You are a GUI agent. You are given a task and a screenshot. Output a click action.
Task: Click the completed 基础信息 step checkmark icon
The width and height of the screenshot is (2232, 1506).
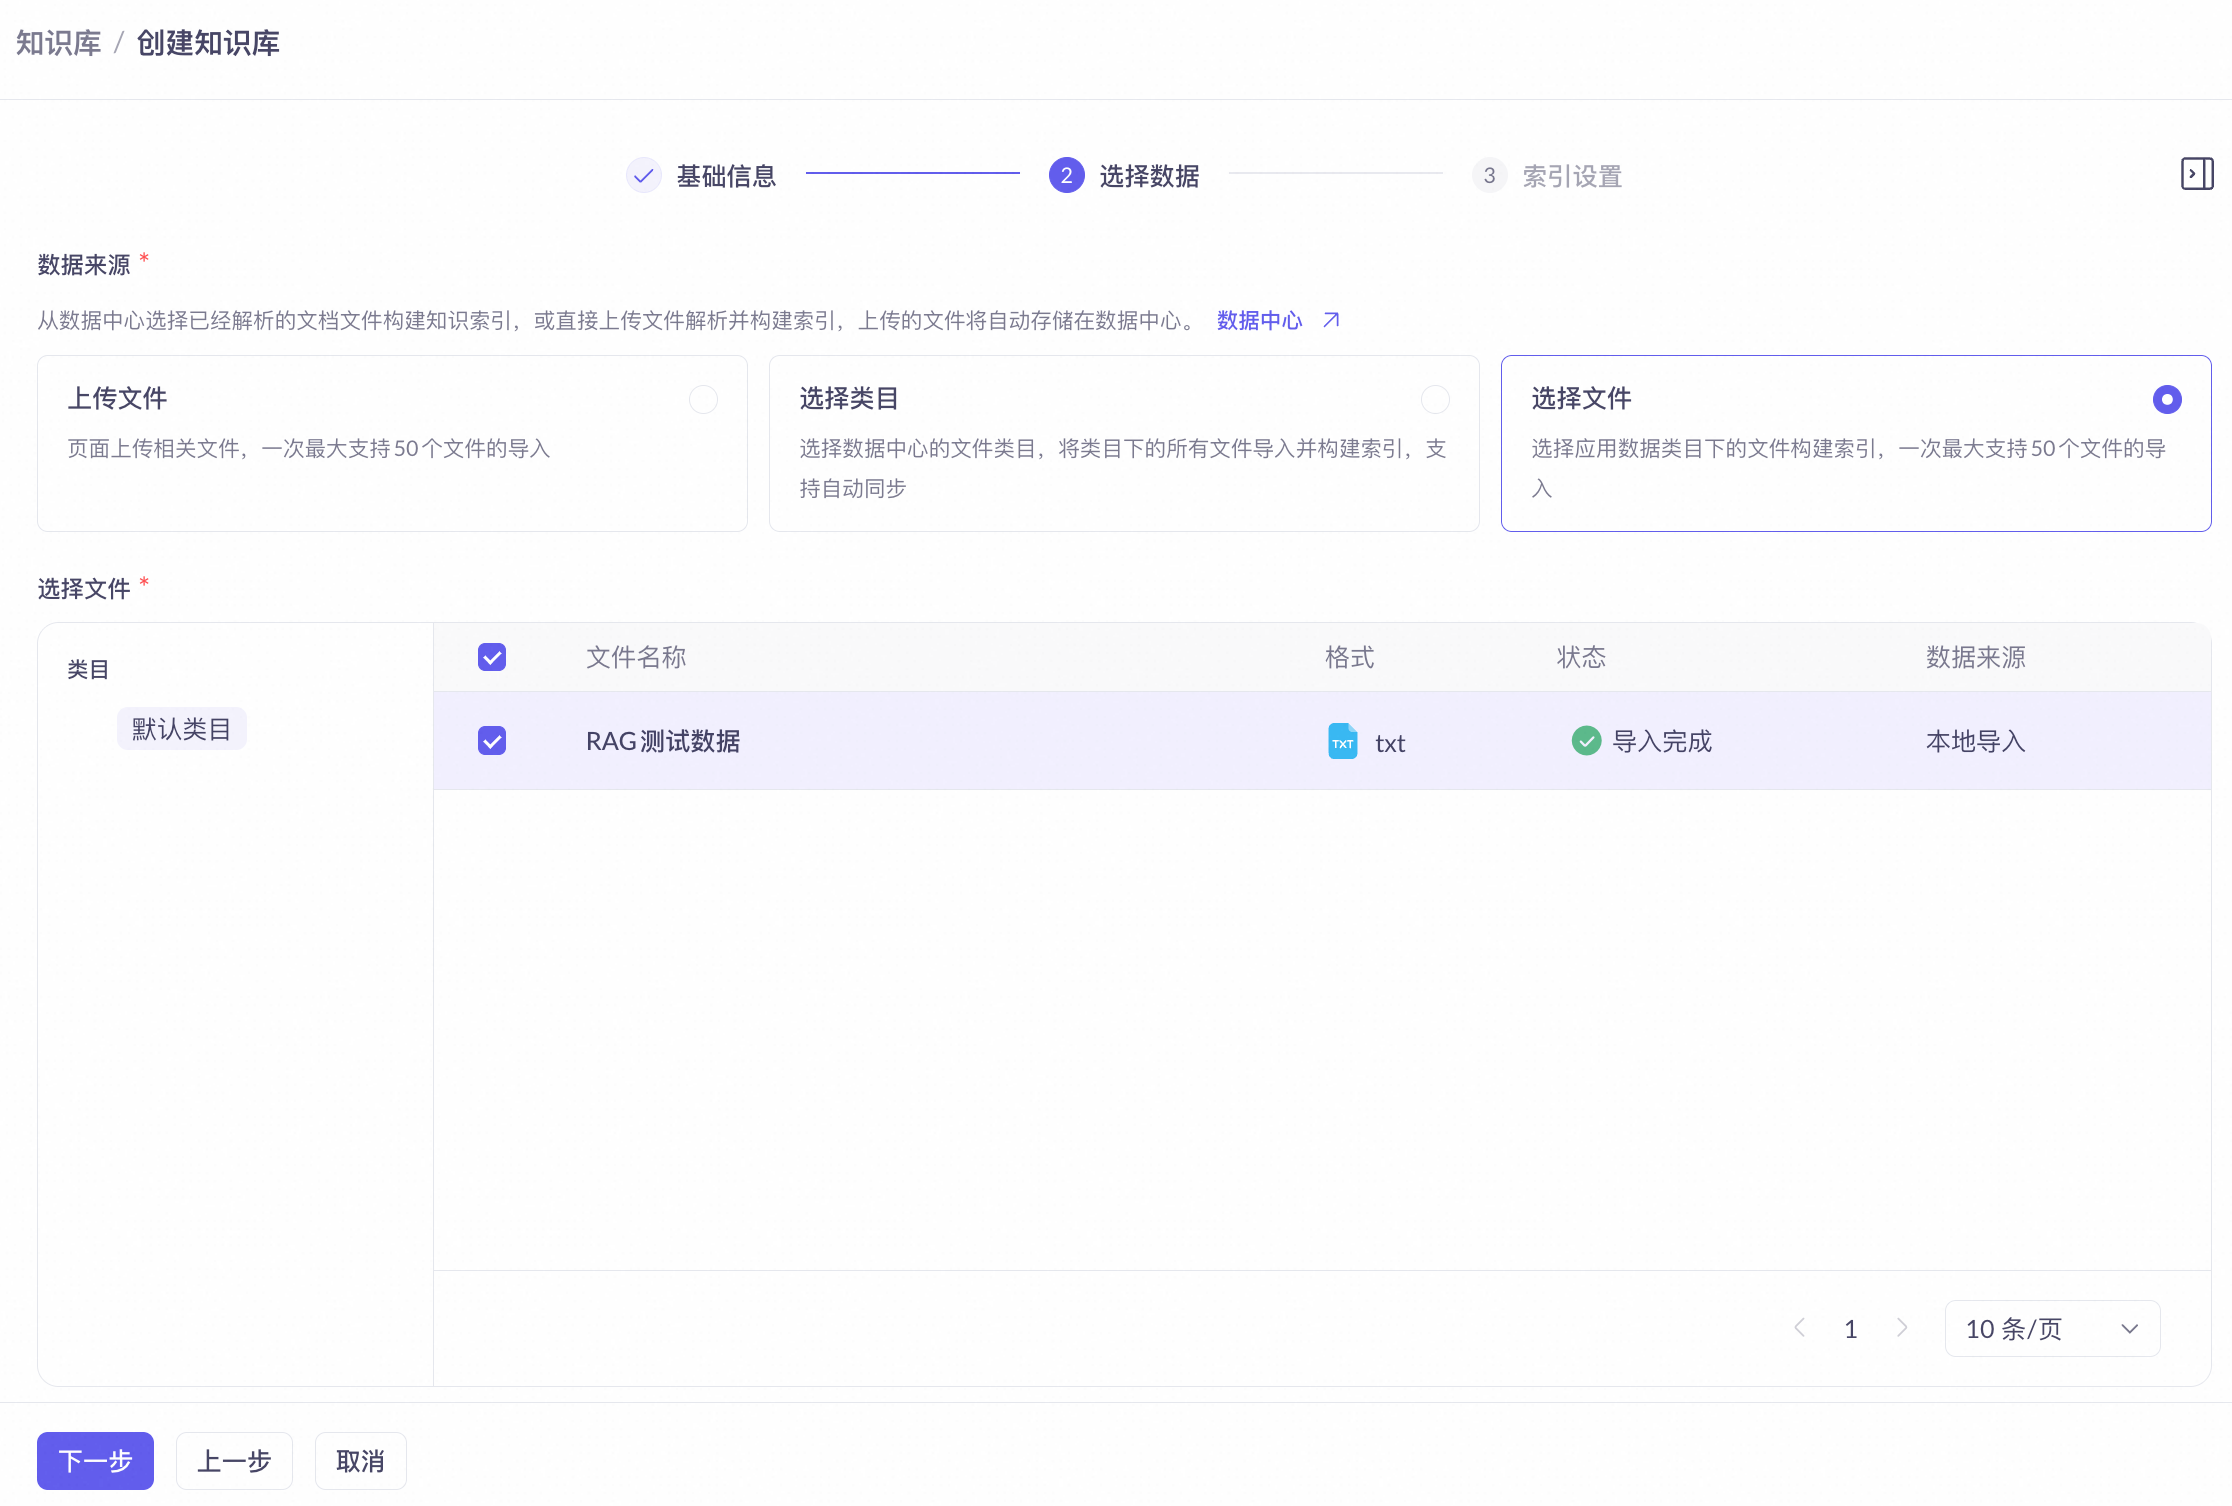pos(644,176)
